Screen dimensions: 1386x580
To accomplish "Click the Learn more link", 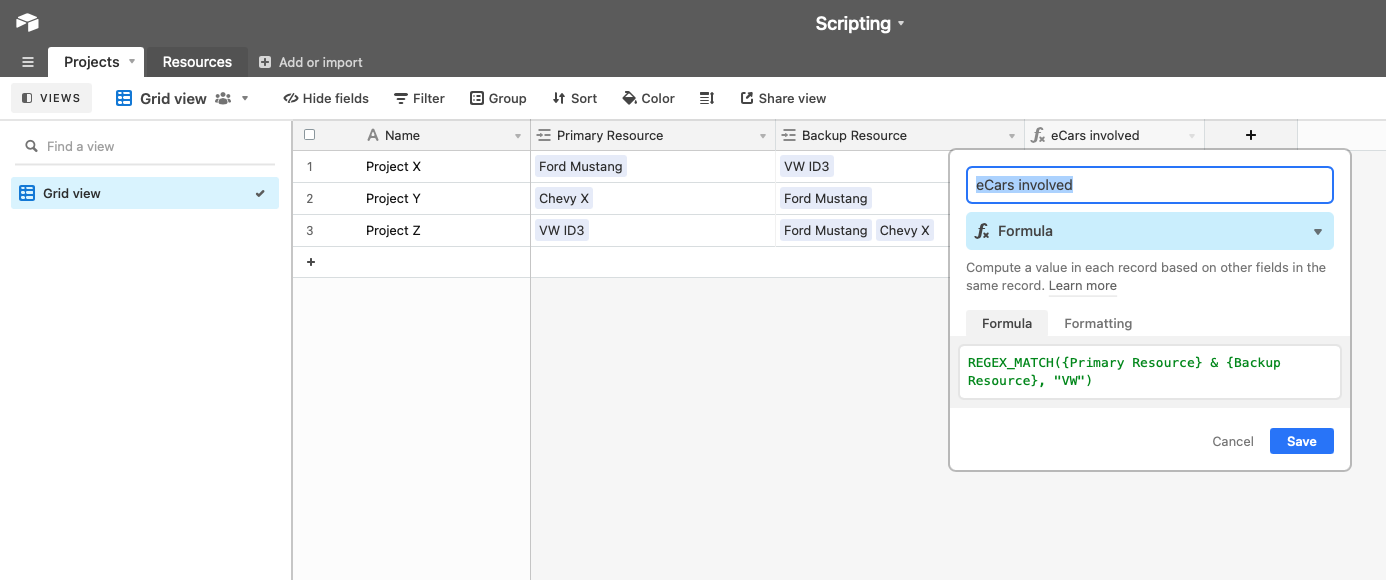I will [1083, 286].
